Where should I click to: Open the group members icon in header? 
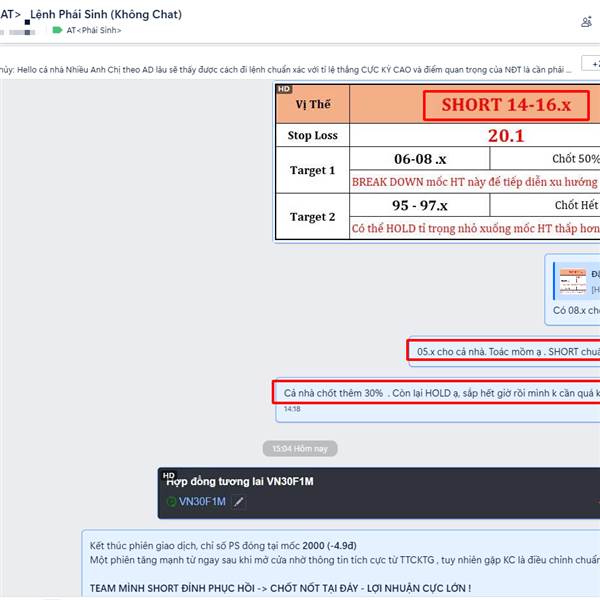(x=586, y=22)
